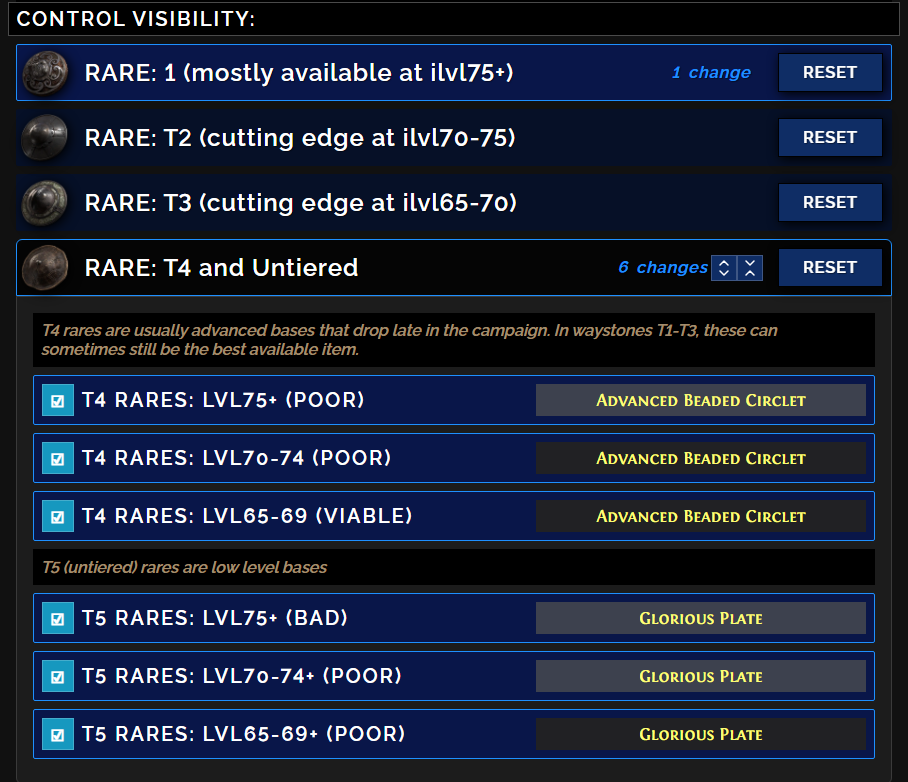Click the shield icon beside RARE: 1
This screenshot has width=908, height=782.
45,72
